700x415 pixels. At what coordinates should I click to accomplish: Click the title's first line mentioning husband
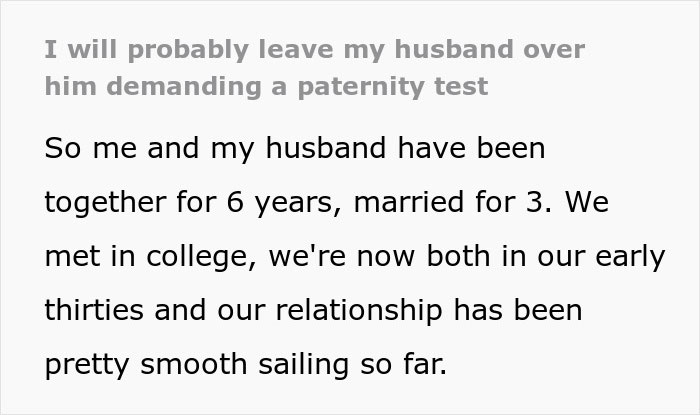315,49
